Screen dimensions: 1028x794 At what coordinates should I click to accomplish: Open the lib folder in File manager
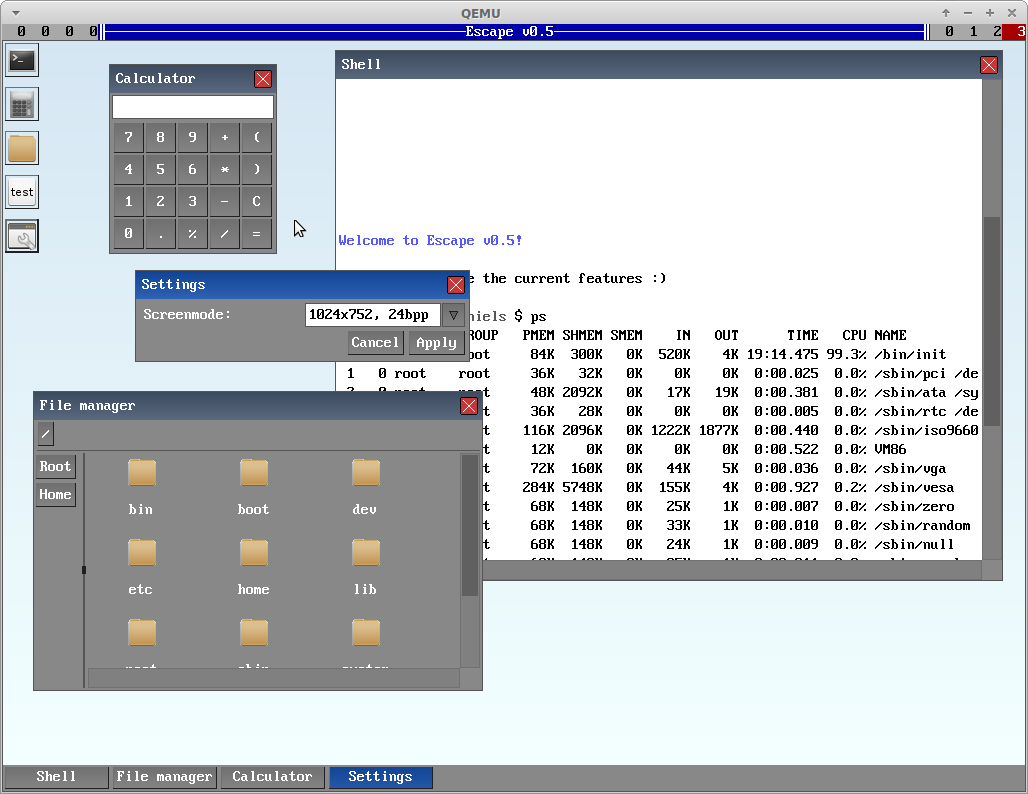click(x=365, y=566)
